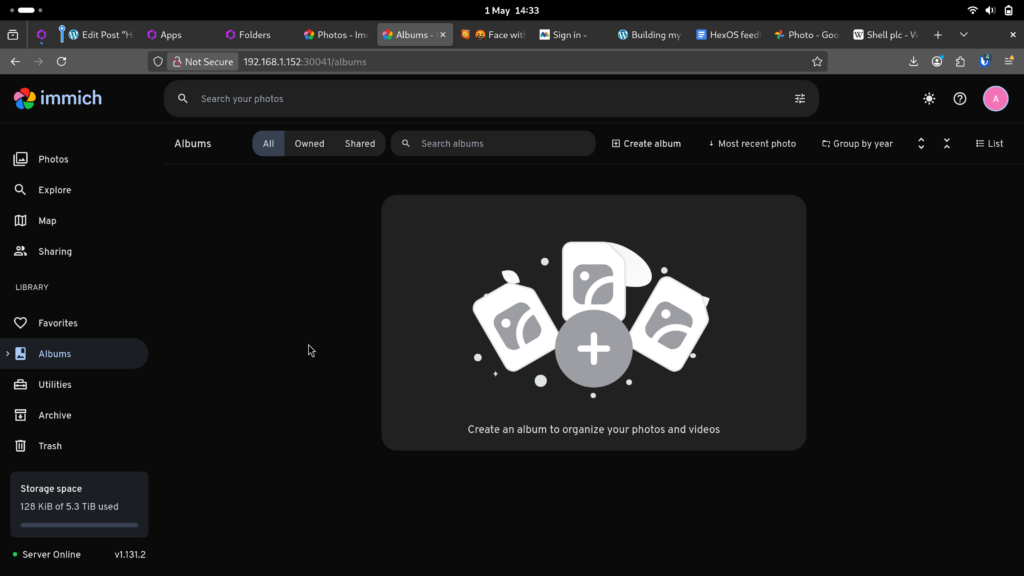The height and width of the screenshot is (576, 1024).
Task: Open a new browser tab
Action: point(937,35)
